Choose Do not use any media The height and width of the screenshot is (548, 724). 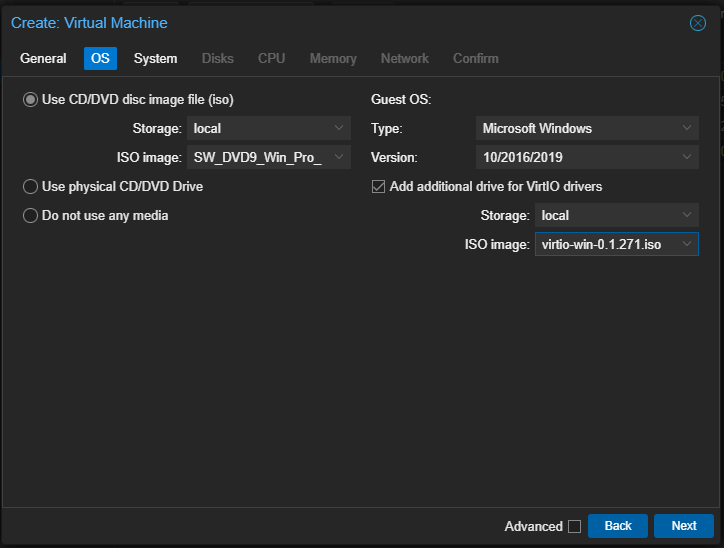pos(30,216)
